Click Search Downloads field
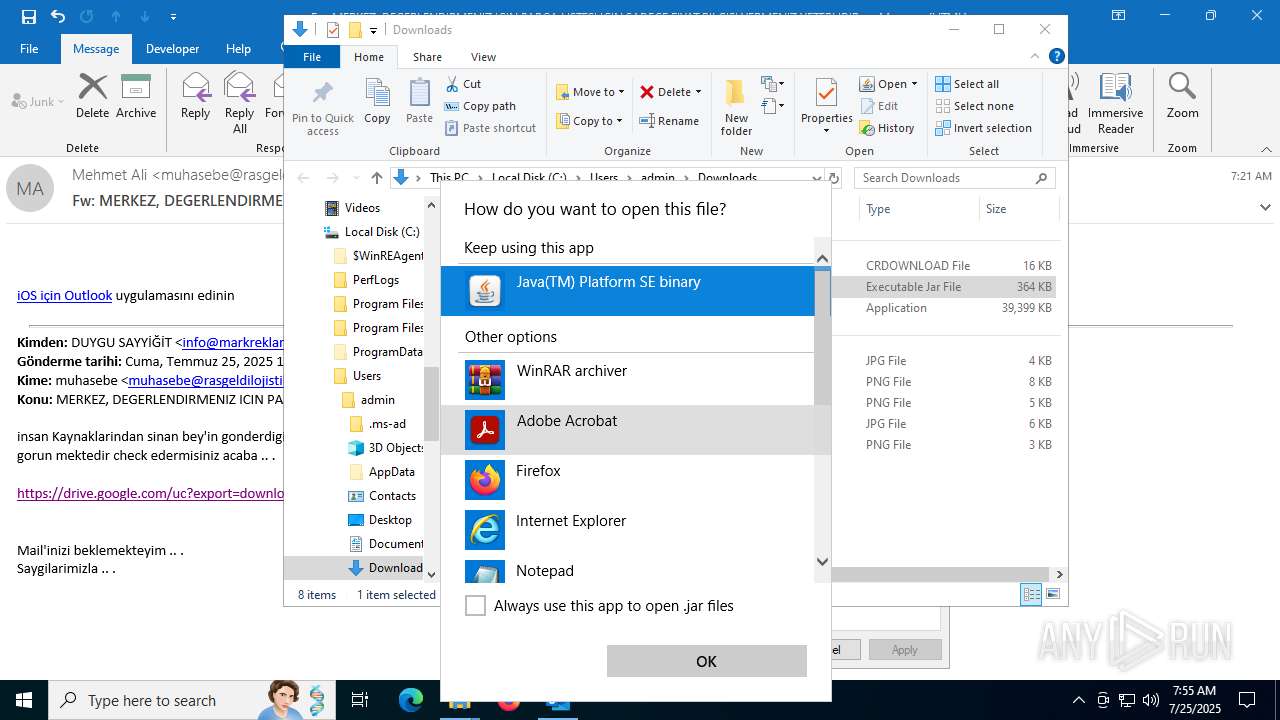 point(955,178)
